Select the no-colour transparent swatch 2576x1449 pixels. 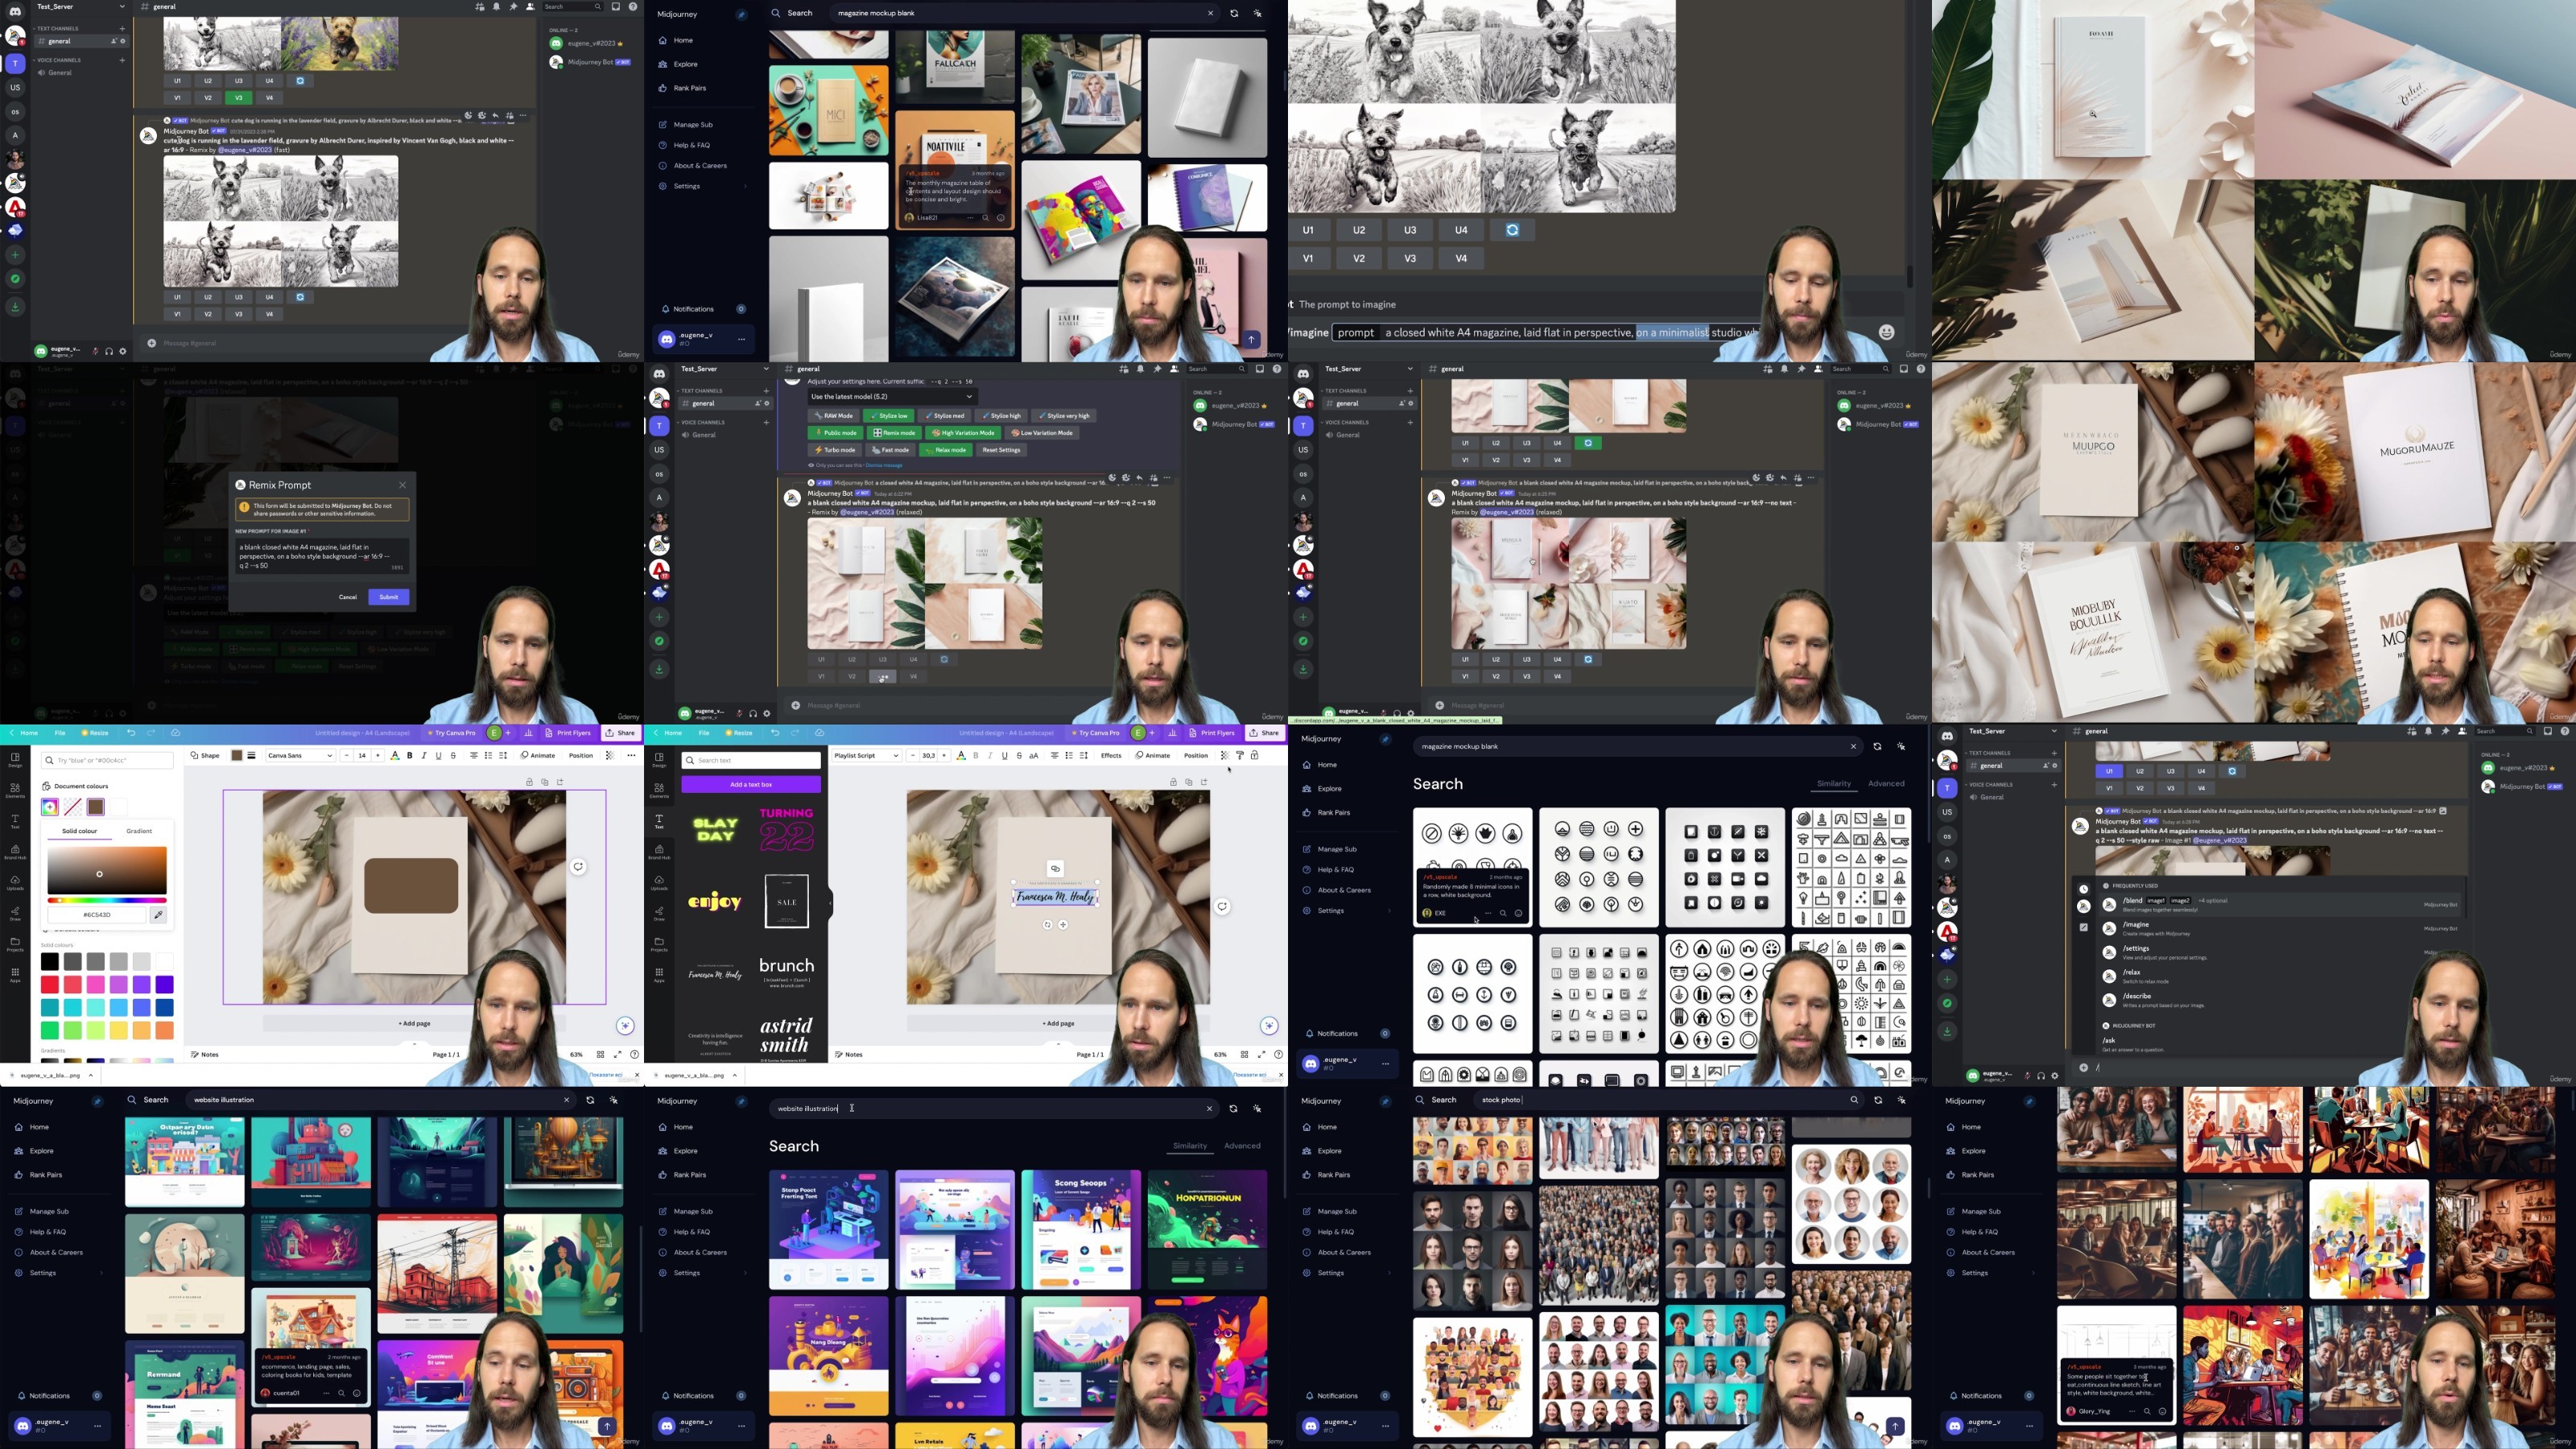coord(73,807)
